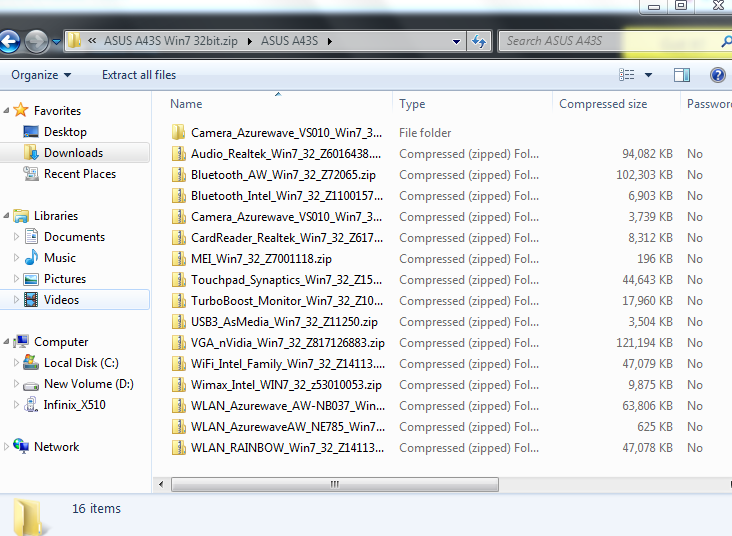Click the 625 KB size cell

click(655, 427)
